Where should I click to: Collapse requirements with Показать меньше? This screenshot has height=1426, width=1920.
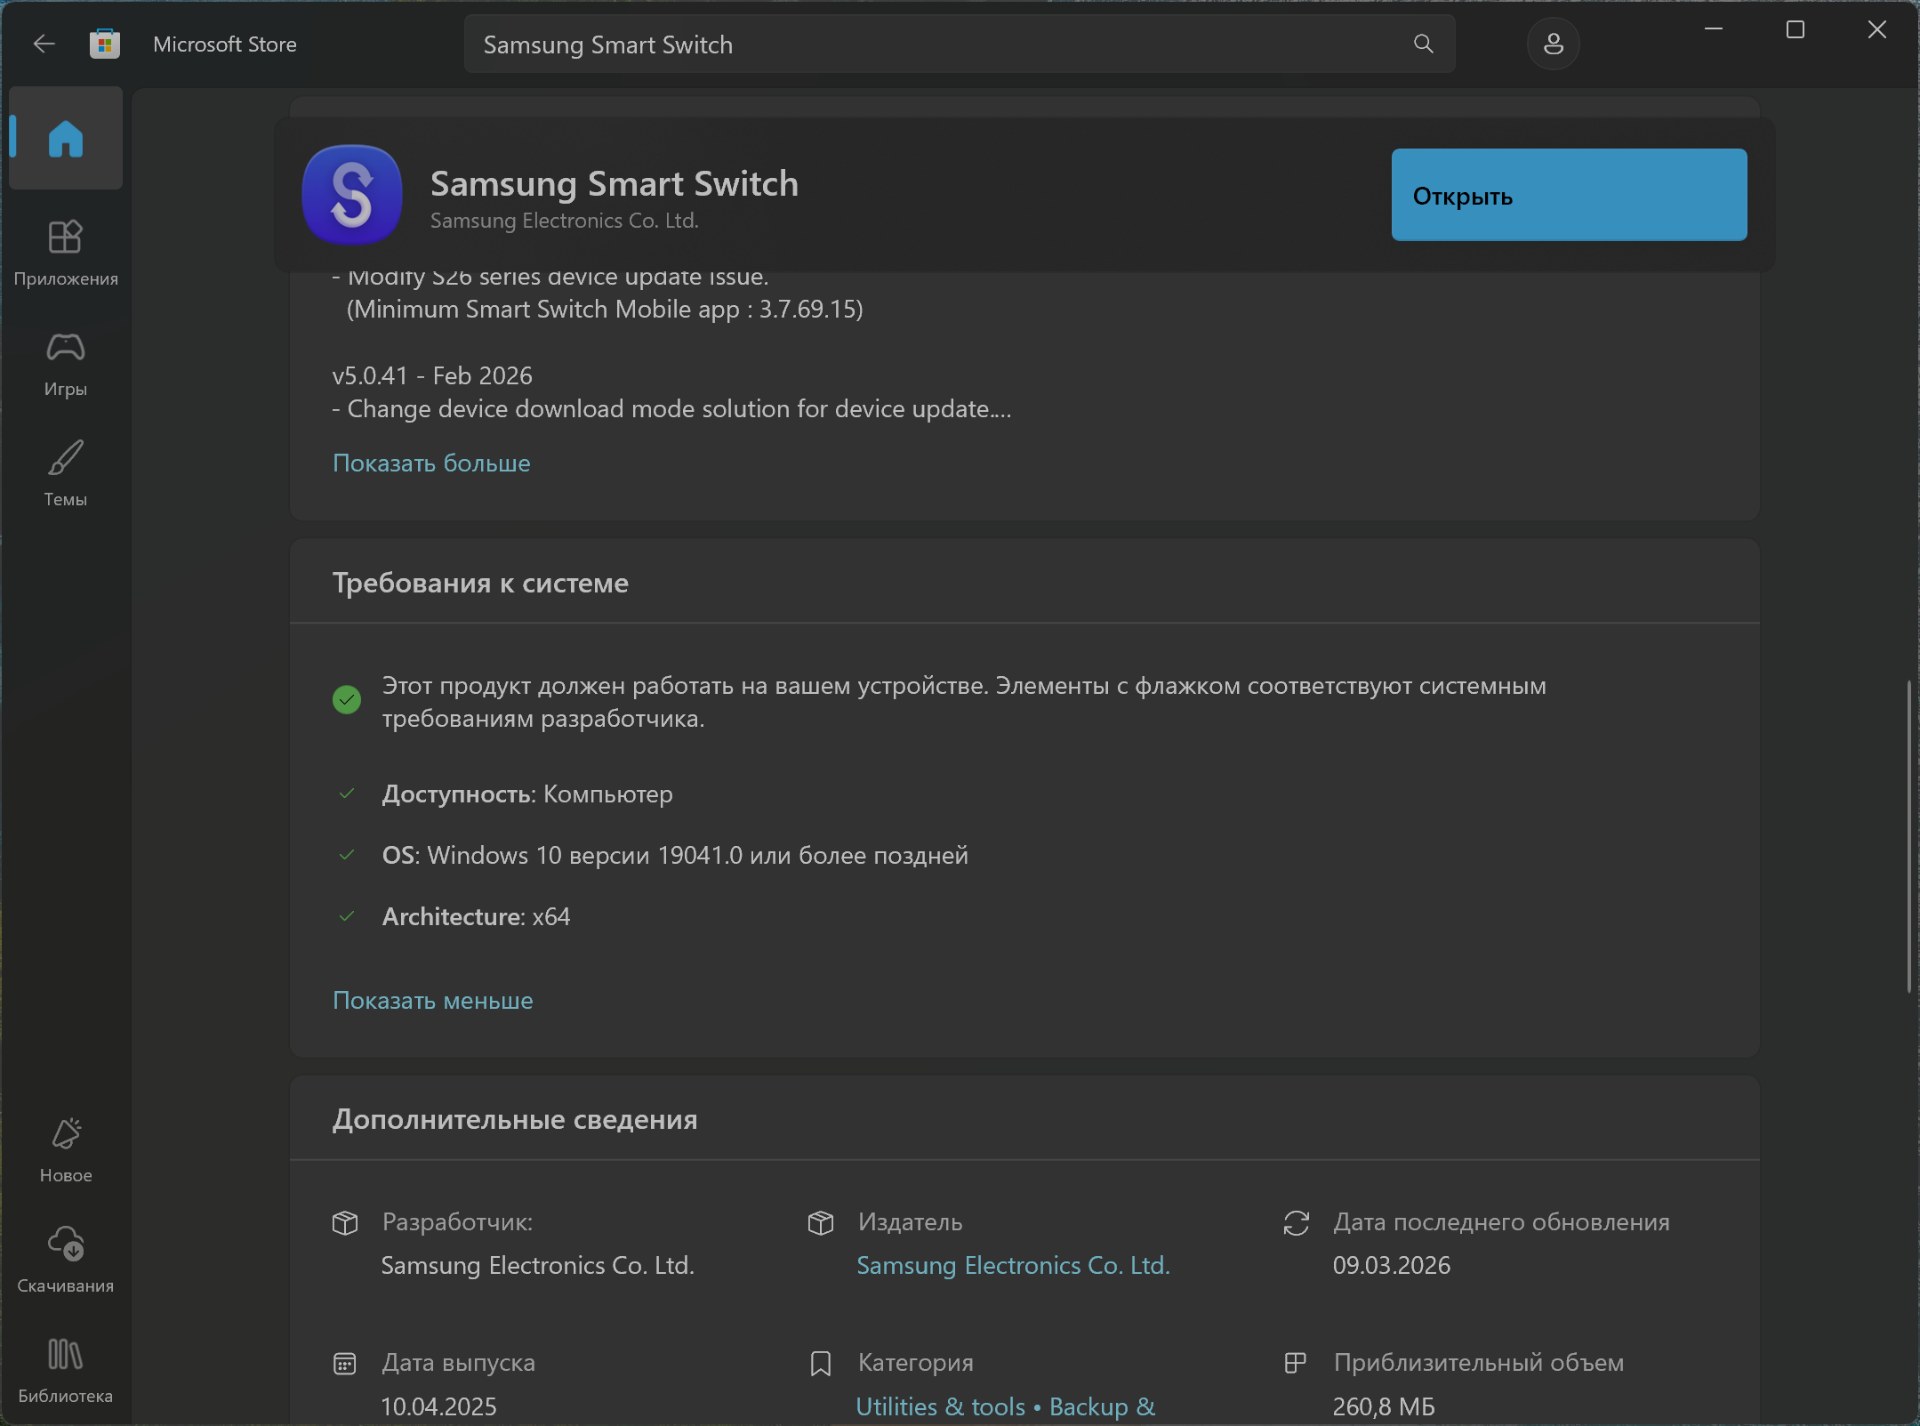(x=432, y=1000)
